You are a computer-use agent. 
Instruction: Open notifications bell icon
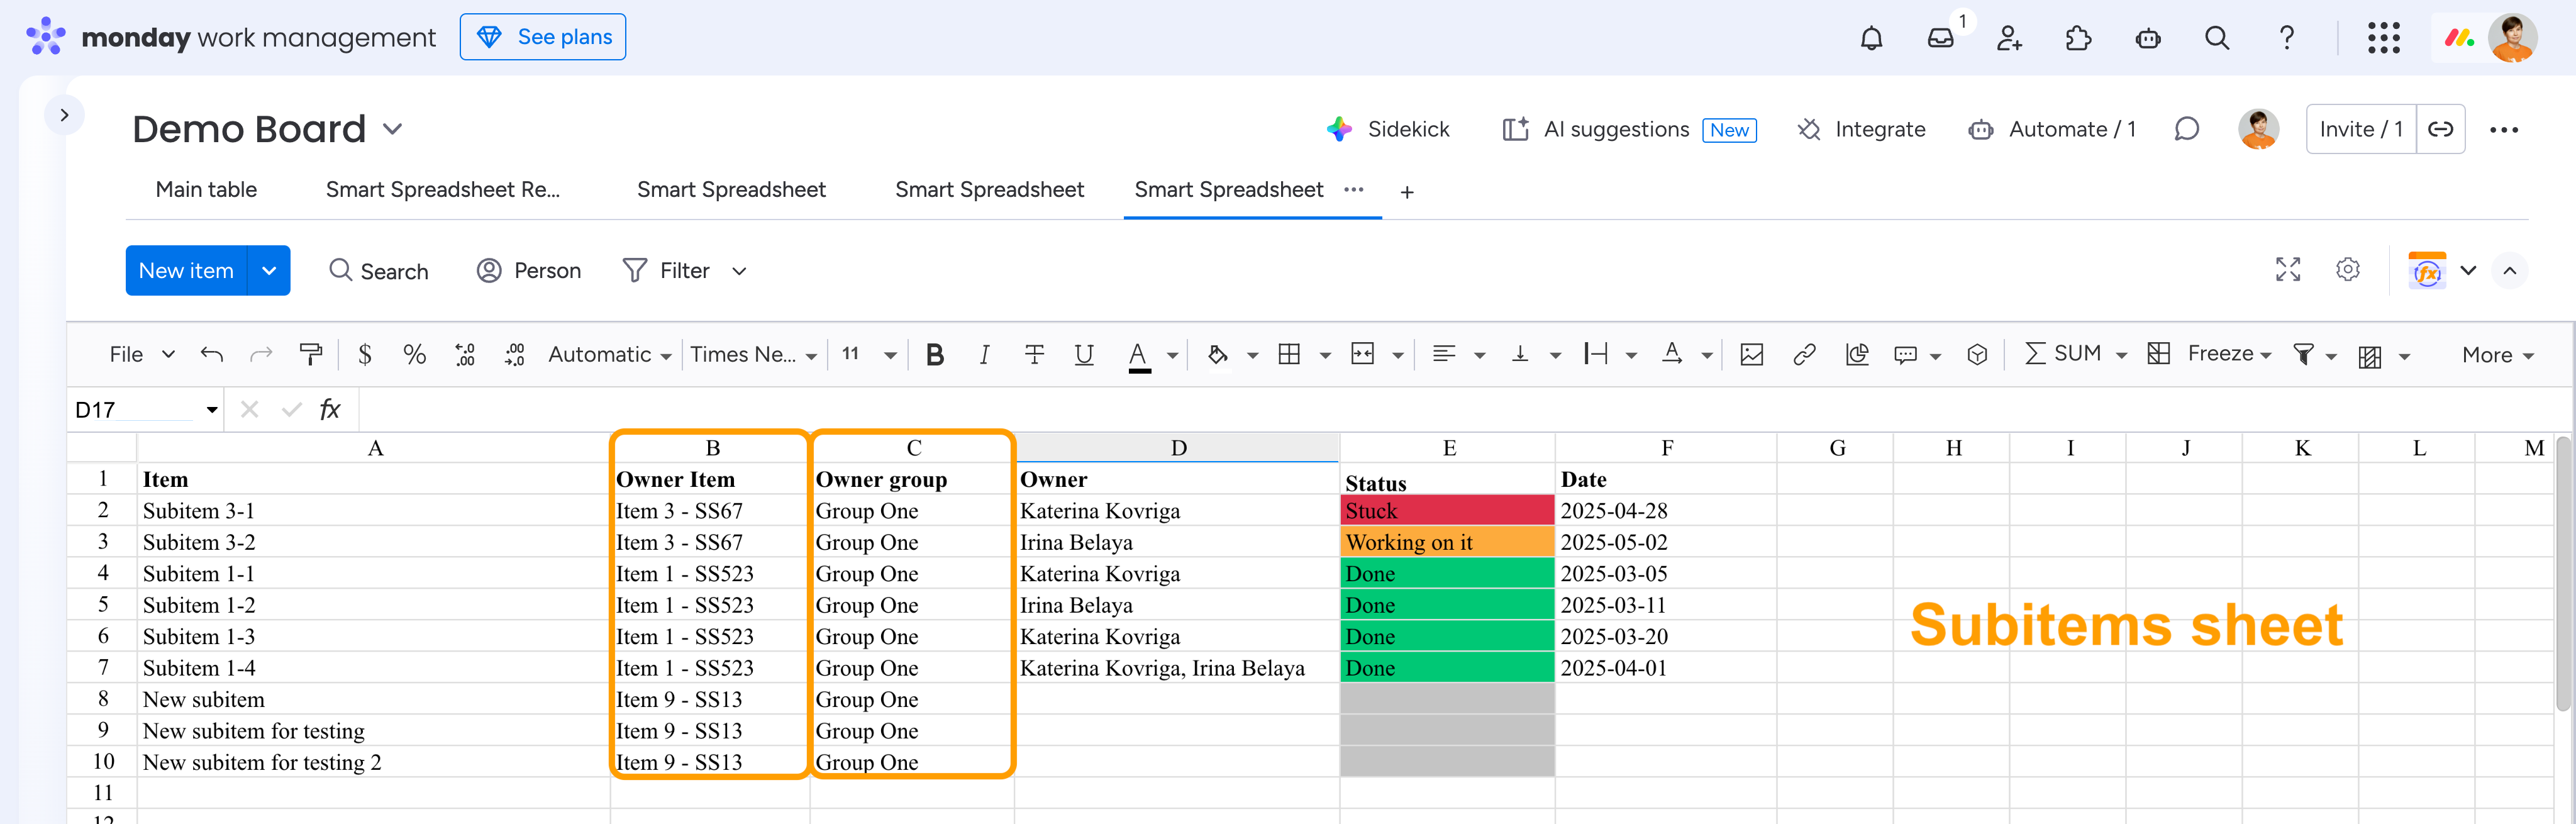point(1871,38)
